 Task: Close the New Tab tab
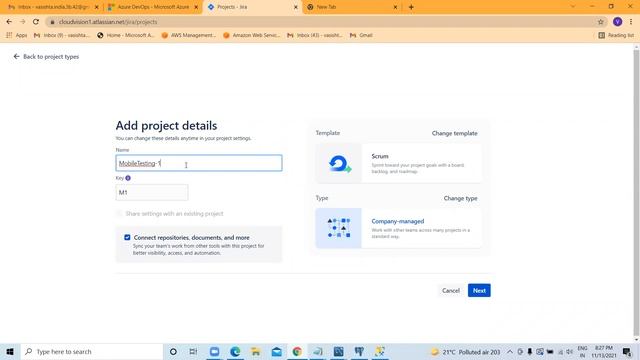(395, 7)
